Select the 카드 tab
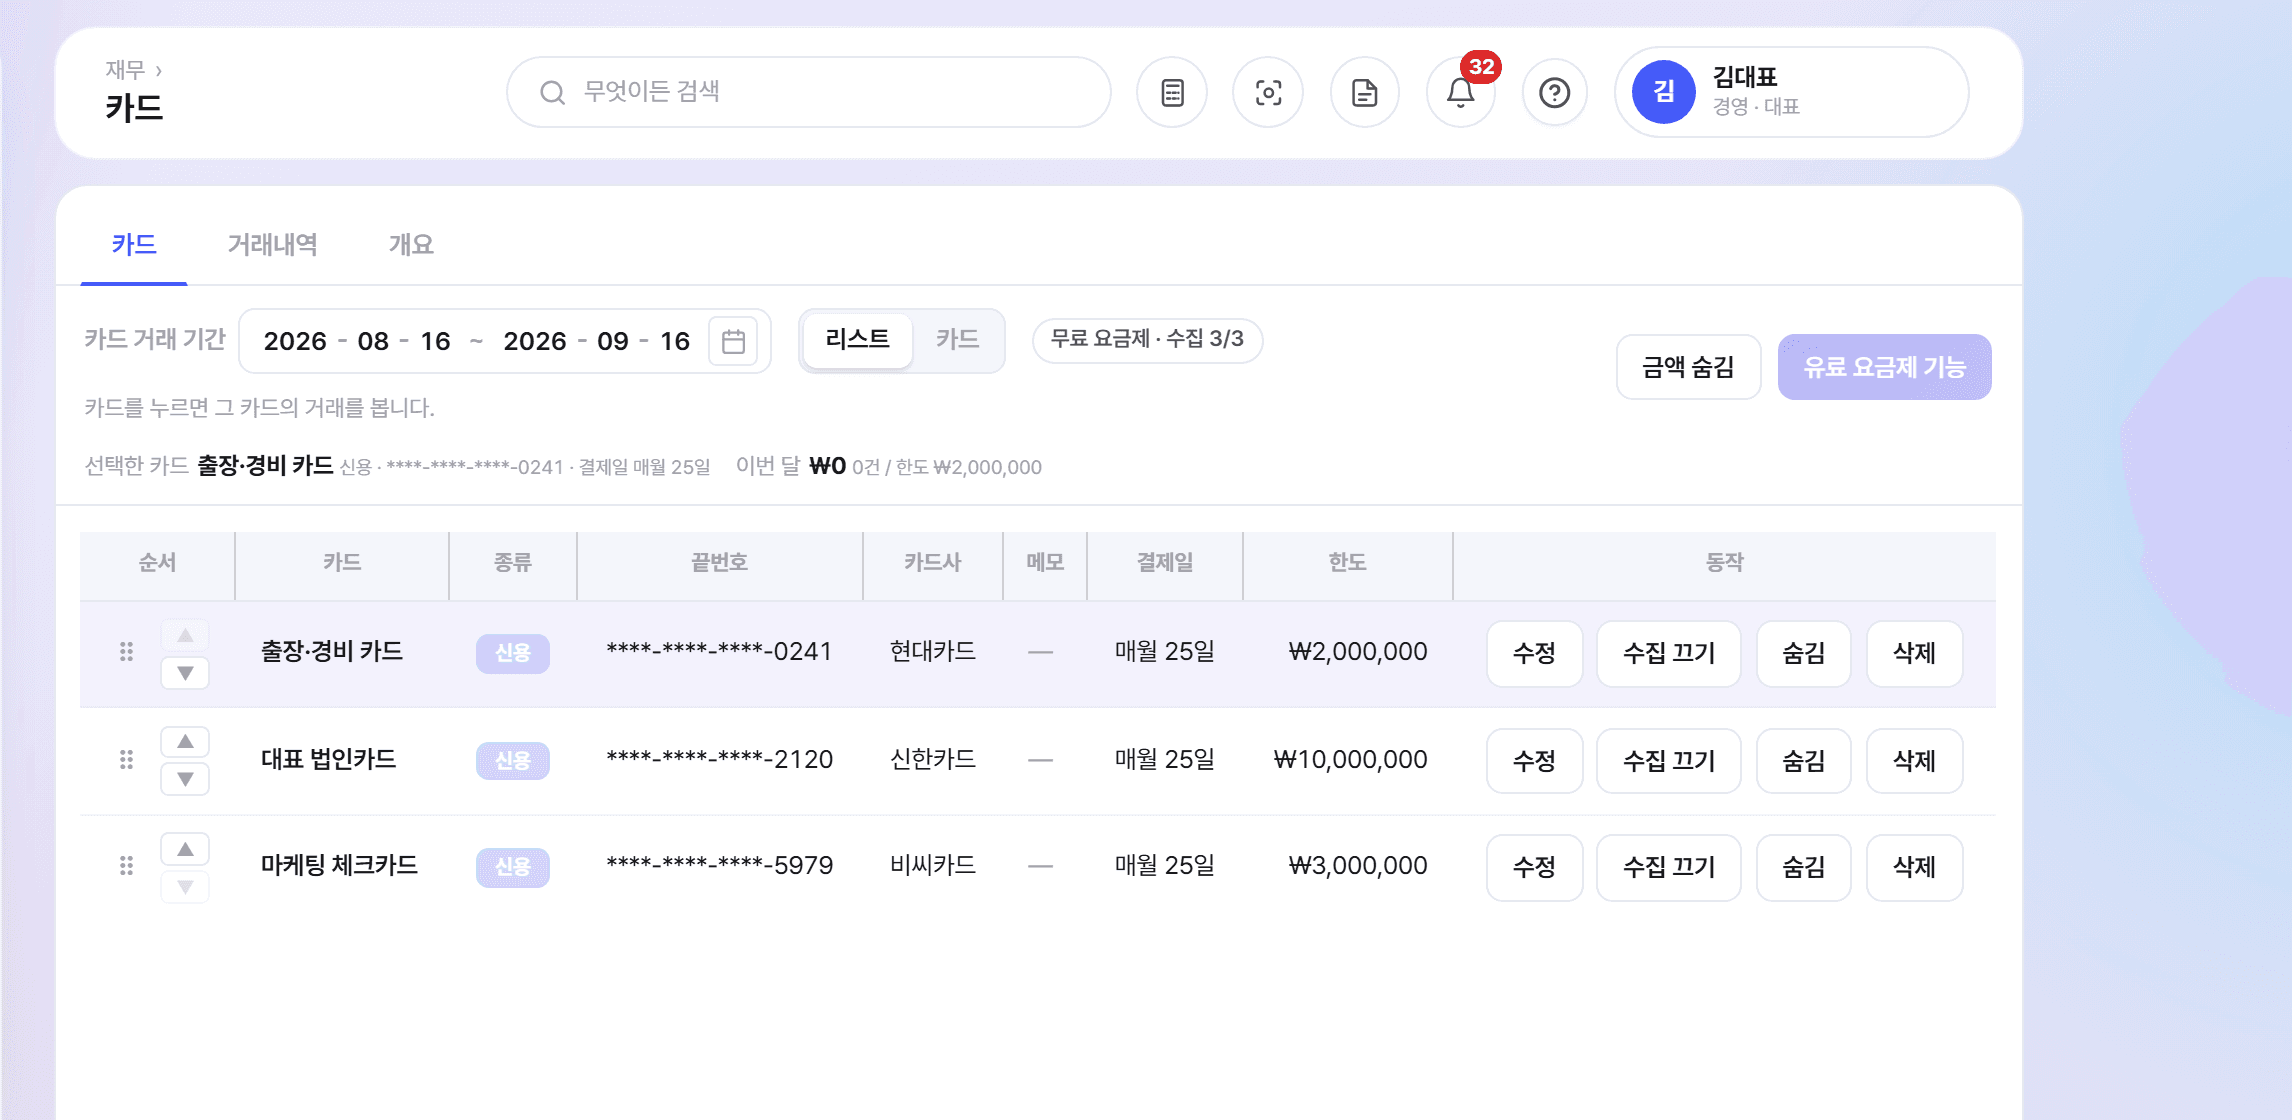 coord(134,245)
